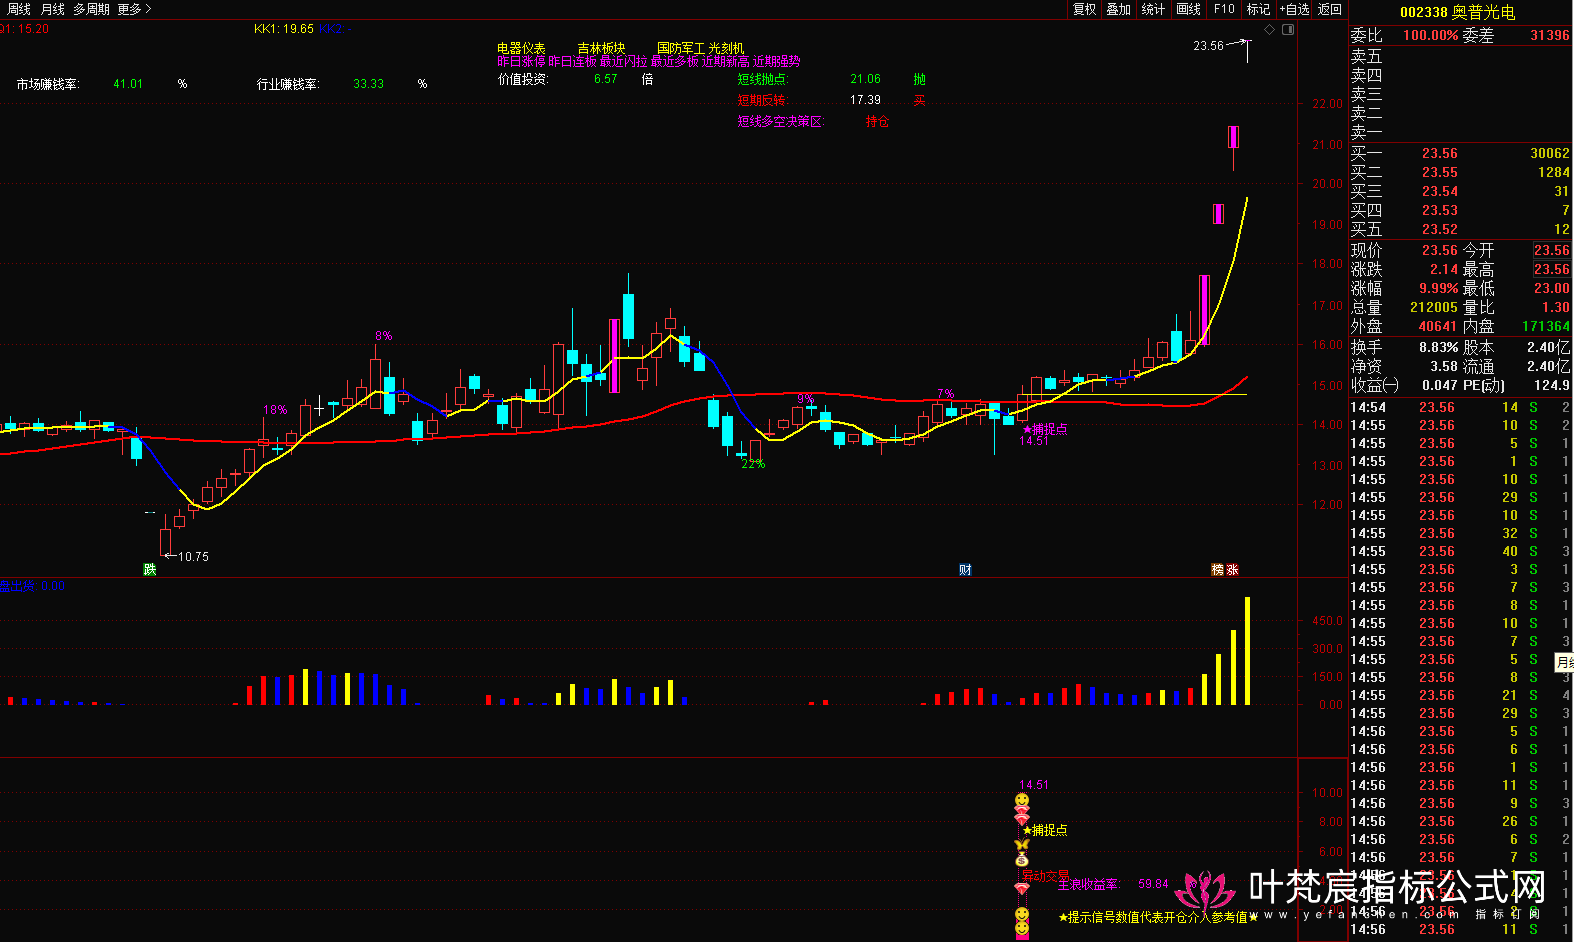Click the diamond icon above the price chart
1574x942 pixels.
pyautogui.click(x=1270, y=30)
